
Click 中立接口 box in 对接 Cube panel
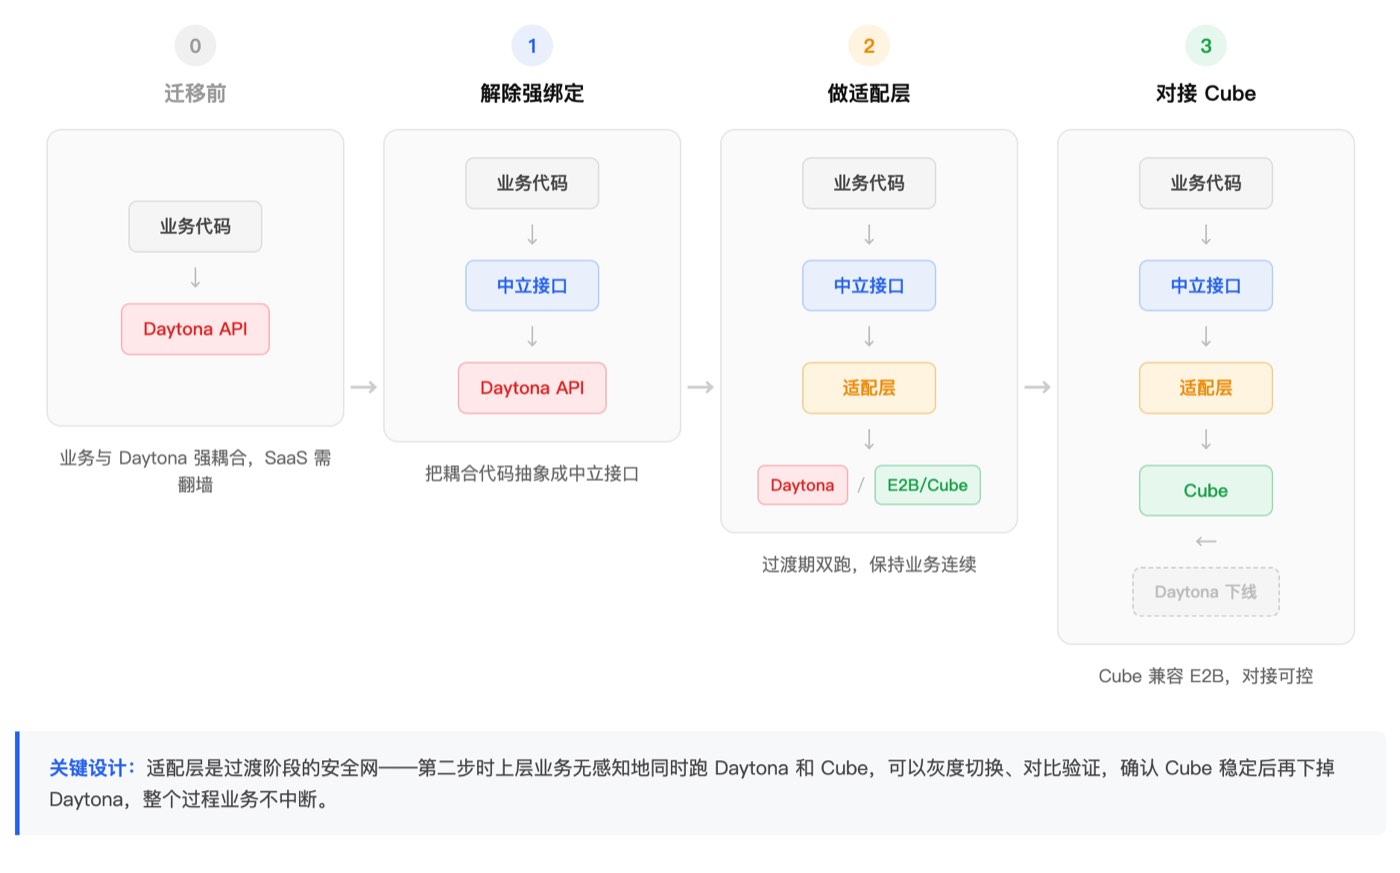1206,286
